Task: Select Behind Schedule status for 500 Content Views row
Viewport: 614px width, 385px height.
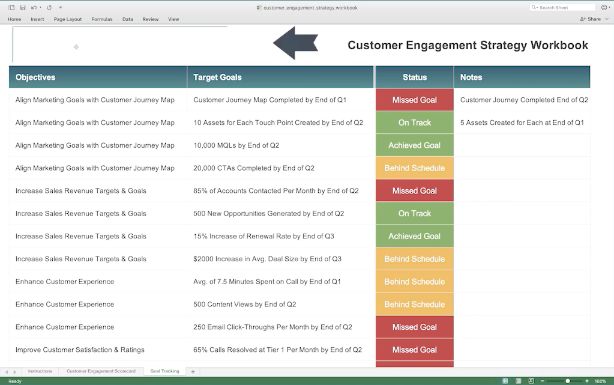Action: pyautogui.click(x=415, y=304)
